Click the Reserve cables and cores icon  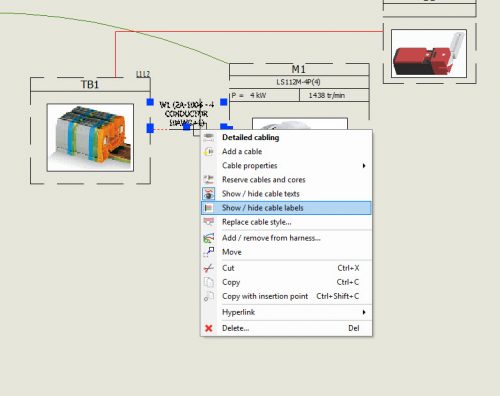tap(209, 180)
